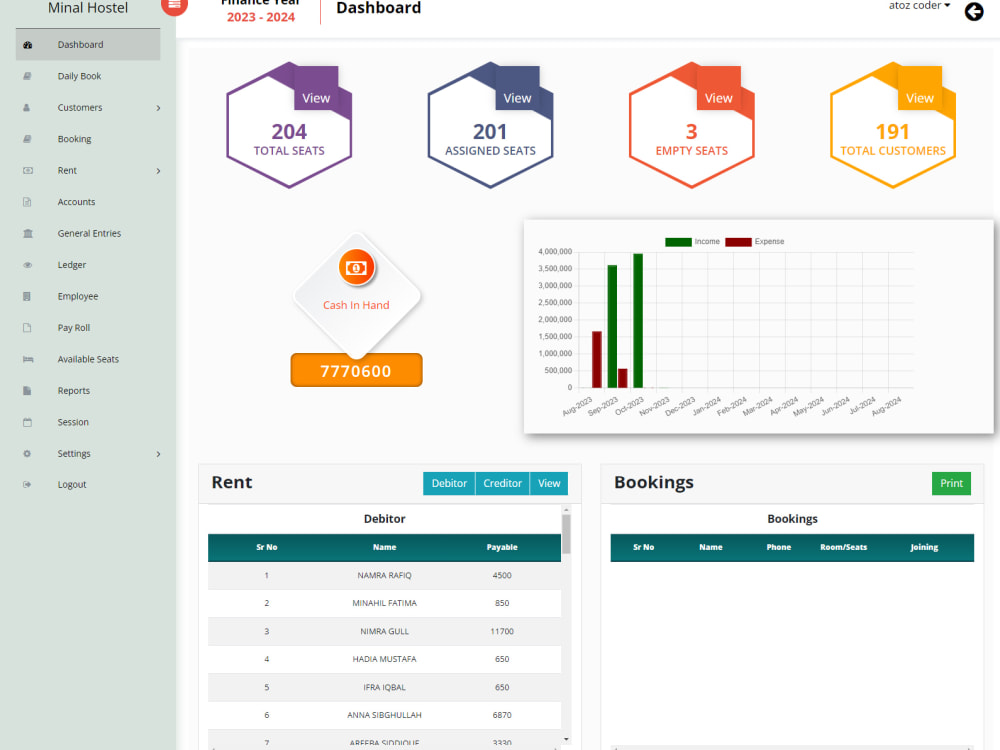View Total Customers details
1000x750 pixels.
[920, 98]
